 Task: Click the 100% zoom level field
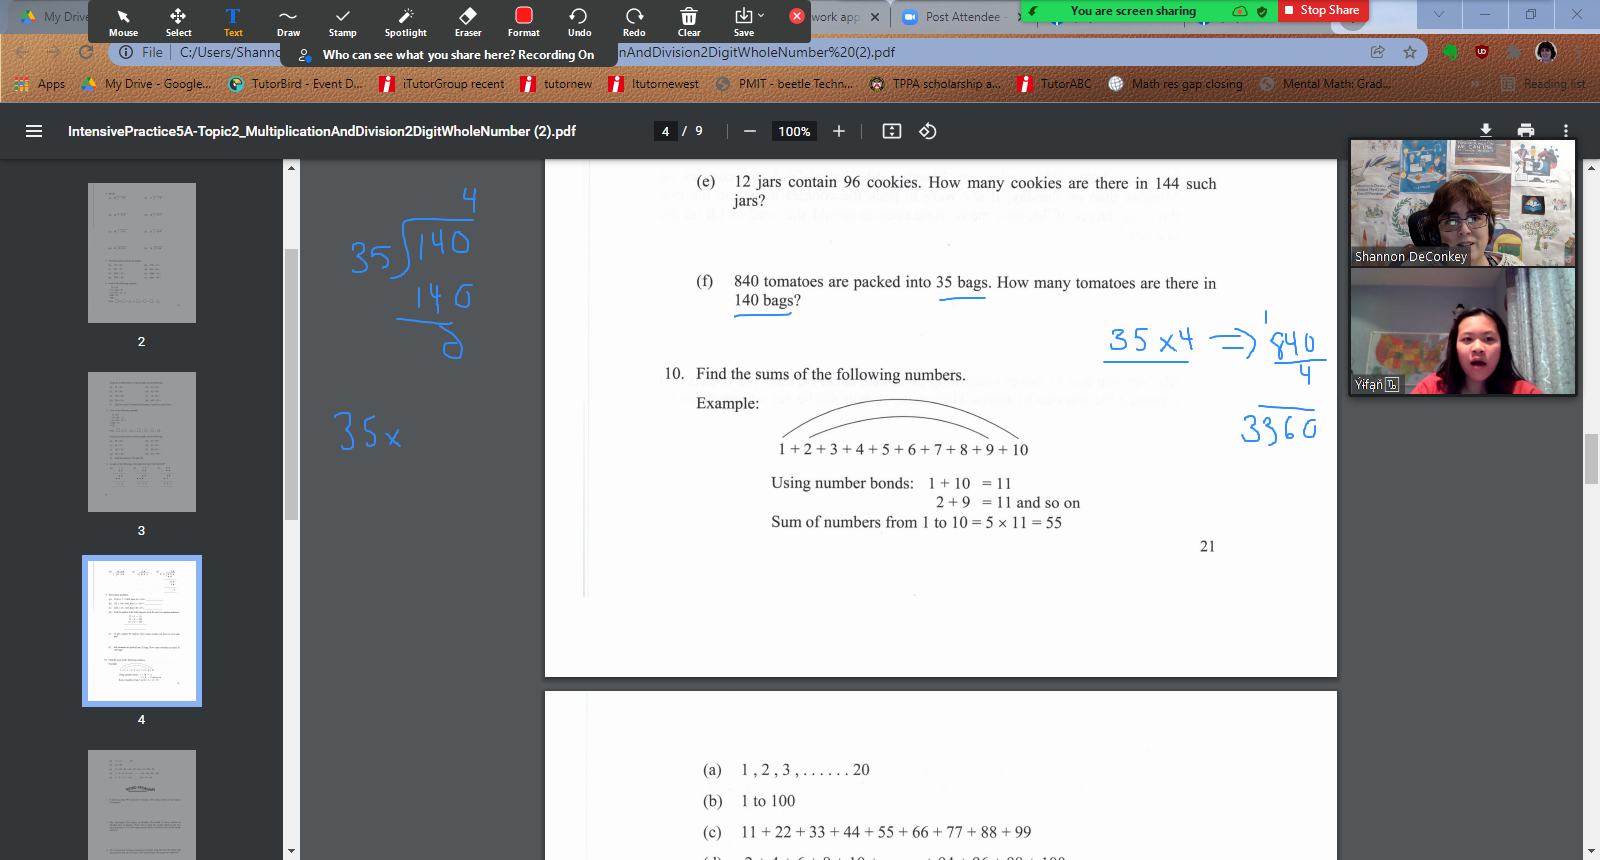[x=794, y=131]
